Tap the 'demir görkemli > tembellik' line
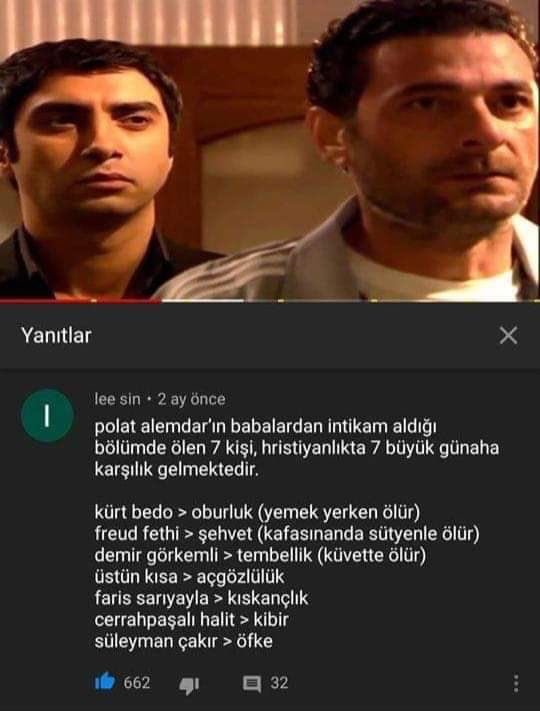540x711 pixels. click(x=260, y=555)
